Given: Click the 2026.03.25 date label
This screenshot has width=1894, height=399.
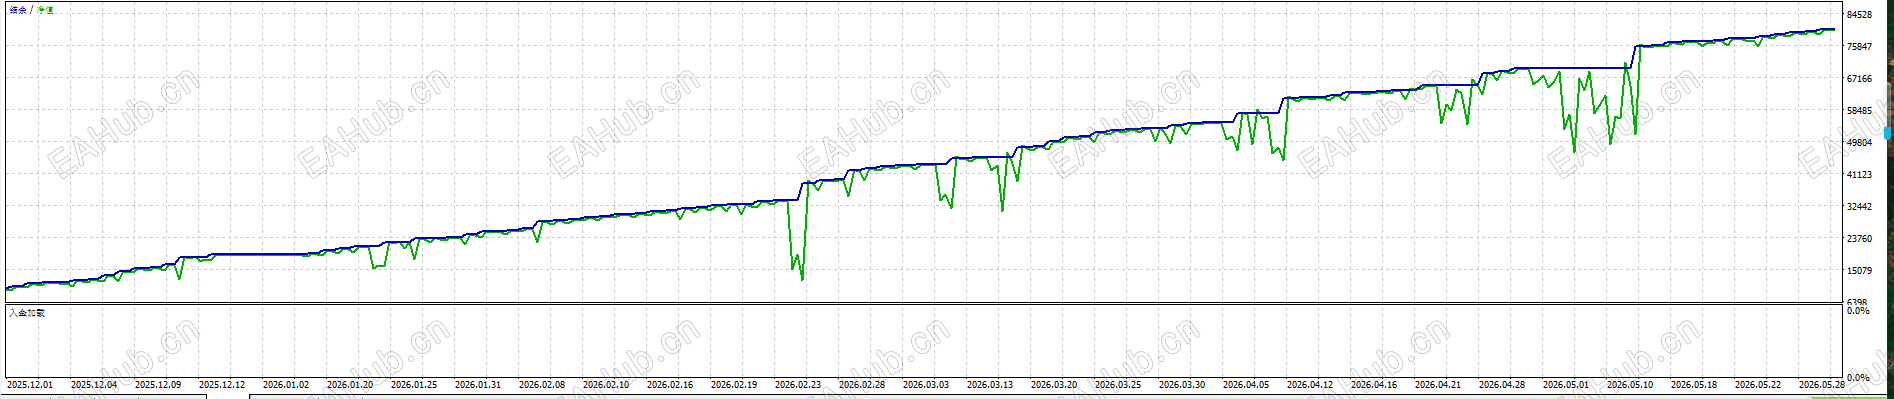Looking at the screenshot, I should pos(1118,384).
